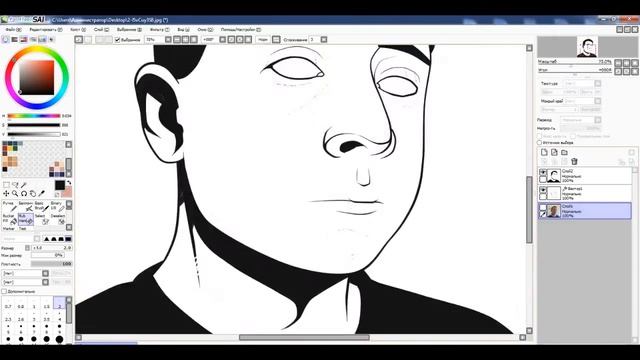Viewport: 640px width, 360px height.
Task: Select the Lasso tool
Action: [15, 185]
